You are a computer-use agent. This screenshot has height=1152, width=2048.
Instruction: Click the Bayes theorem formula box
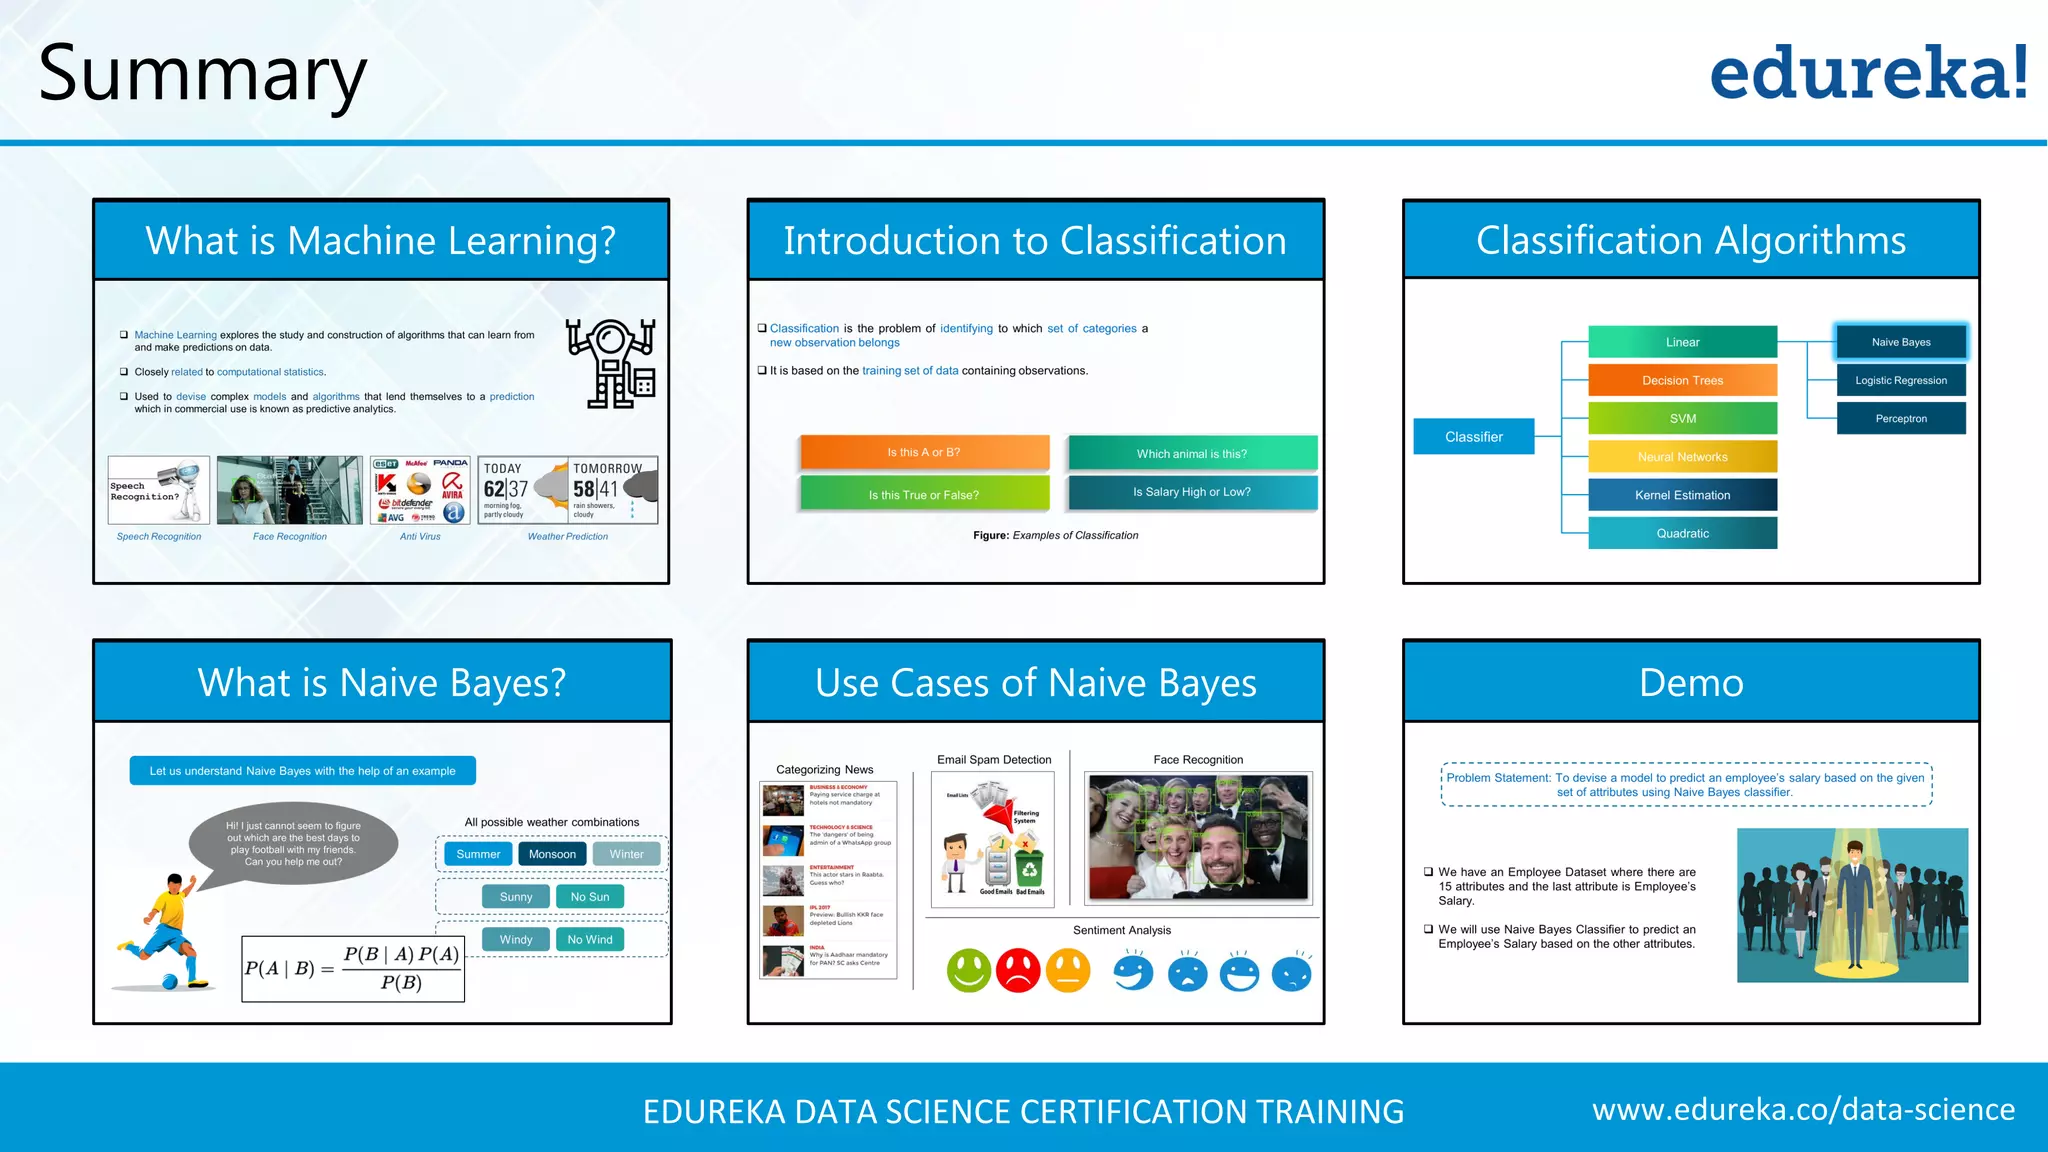353,968
